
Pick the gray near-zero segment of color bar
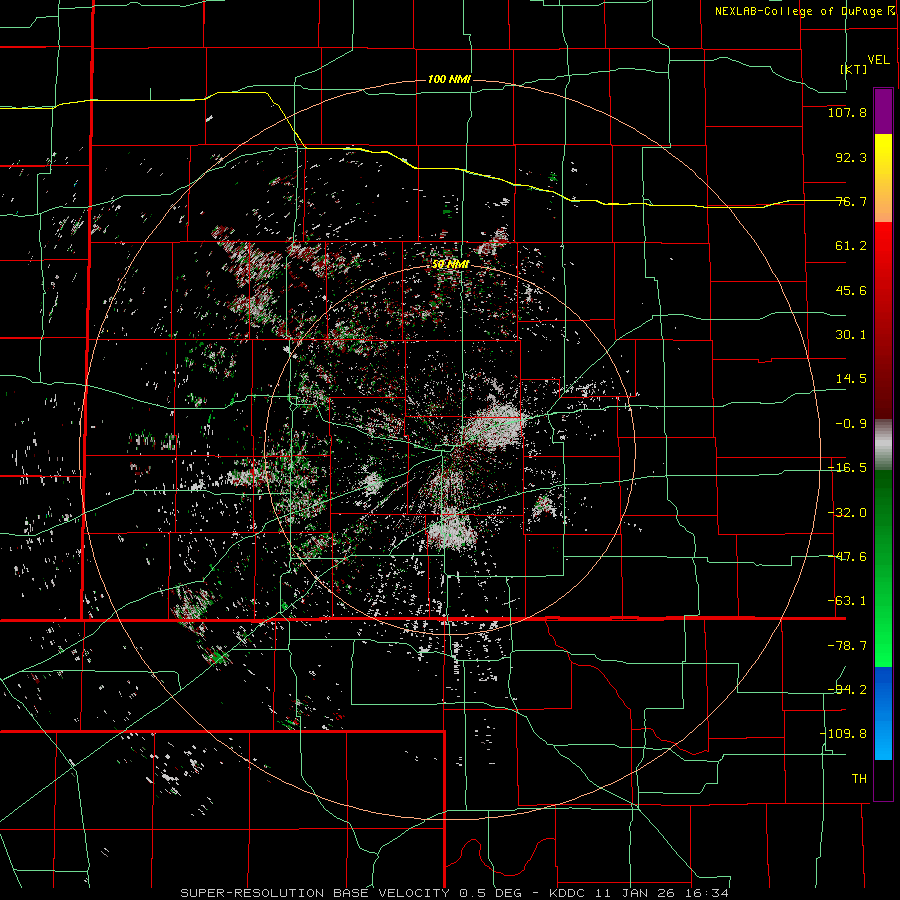(883, 445)
